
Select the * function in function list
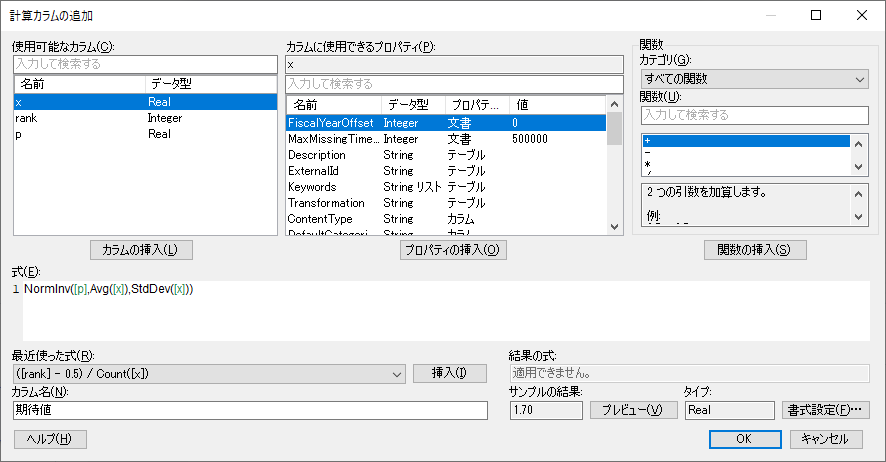click(x=746, y=164)
